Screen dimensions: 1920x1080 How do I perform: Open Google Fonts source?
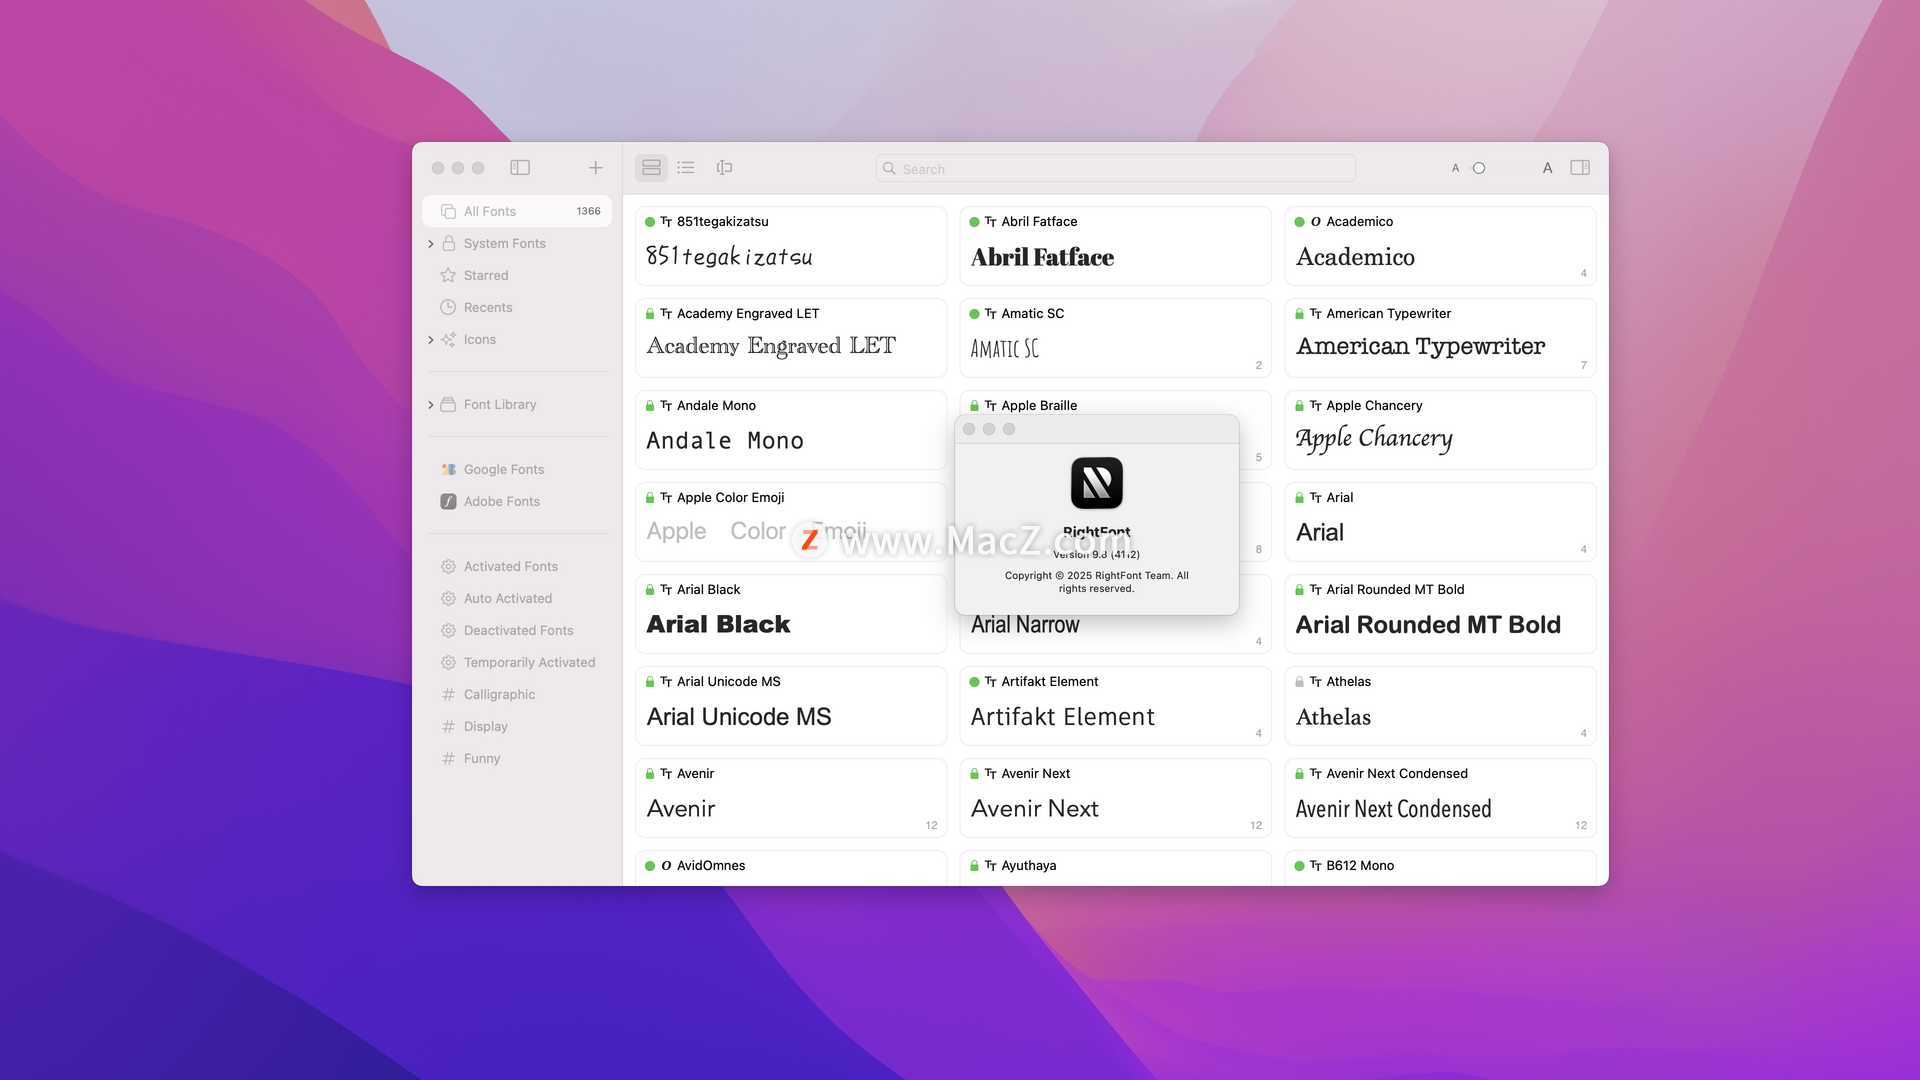[503, 469]
